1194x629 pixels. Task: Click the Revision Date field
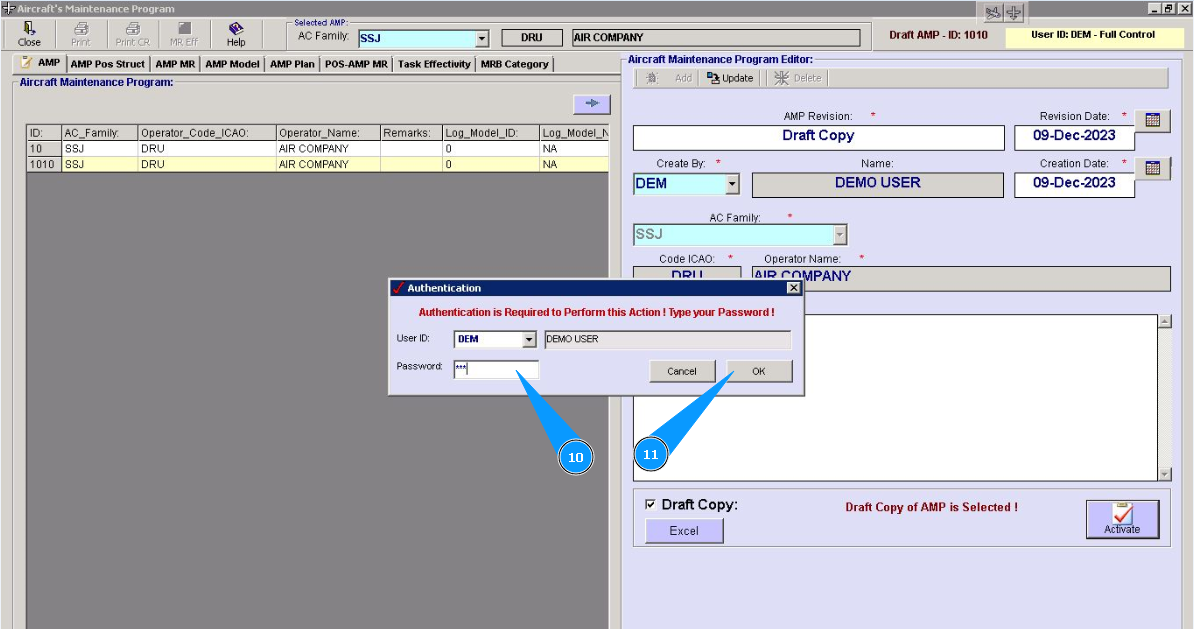[x=1074, y=137]
